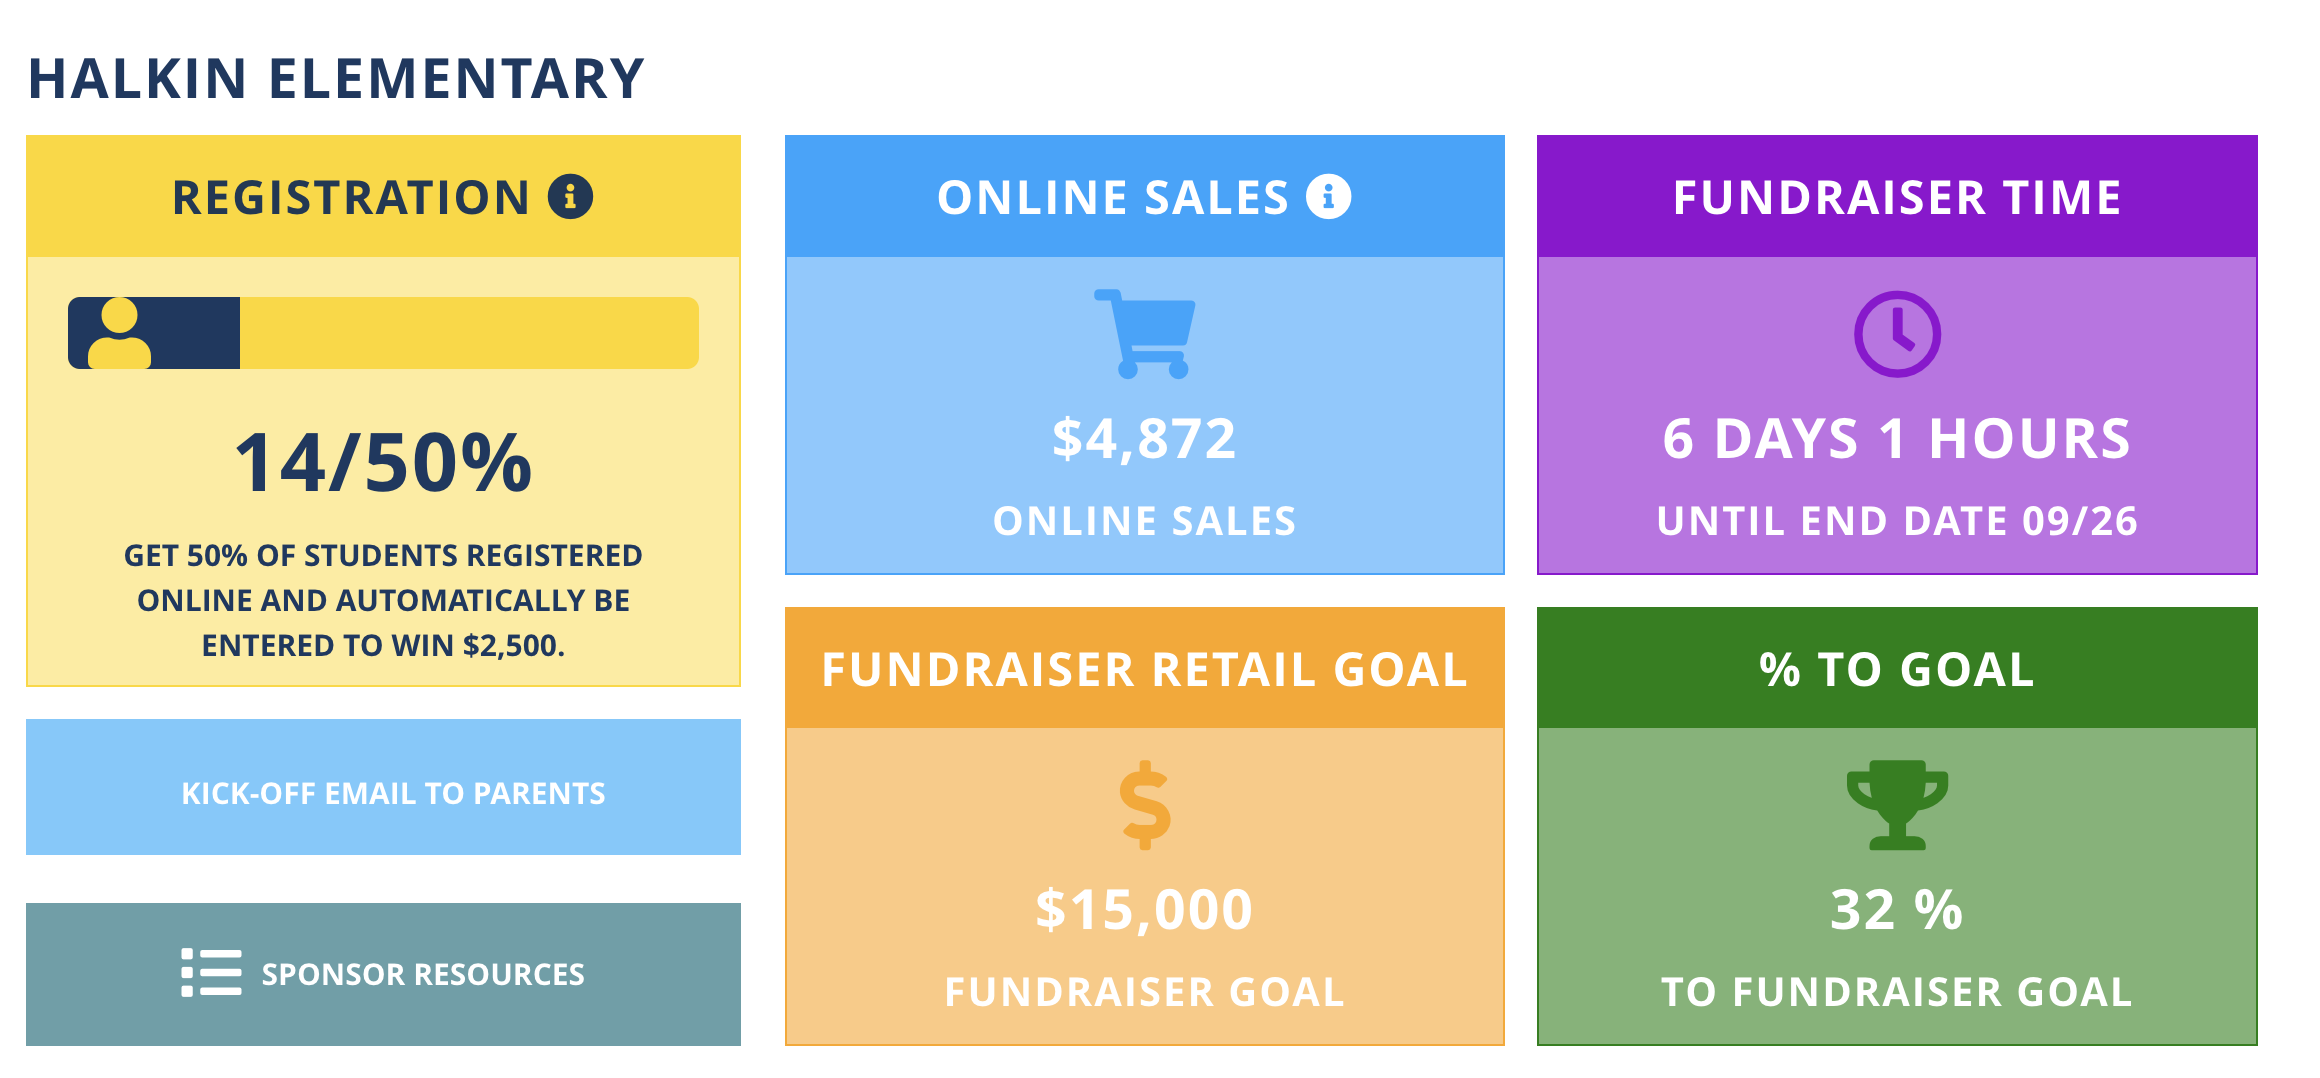
Task: Click the $4,872 online sales amount
Action: [1144, 439]
